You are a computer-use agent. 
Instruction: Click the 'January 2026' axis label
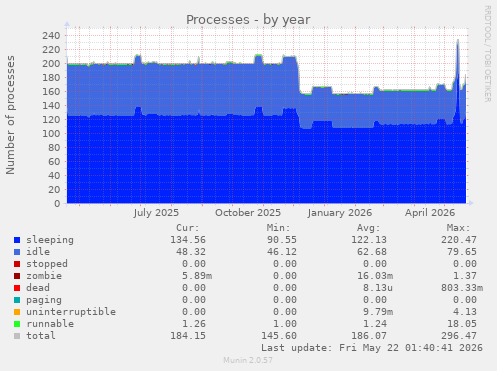point(340,213)
